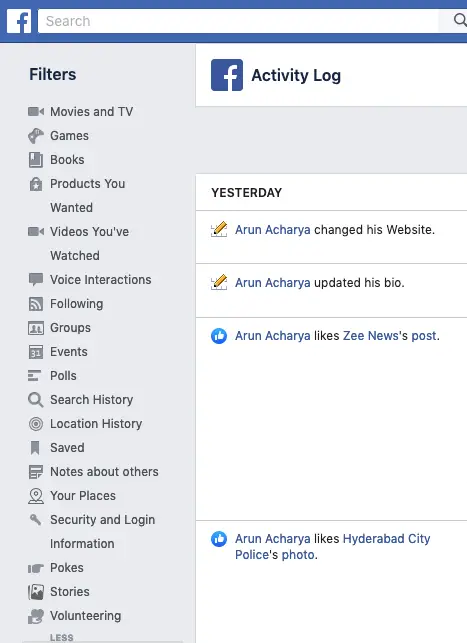Screen dimensions: 467x643
Task: Open the Saved filter
Action: pos(67,448)
